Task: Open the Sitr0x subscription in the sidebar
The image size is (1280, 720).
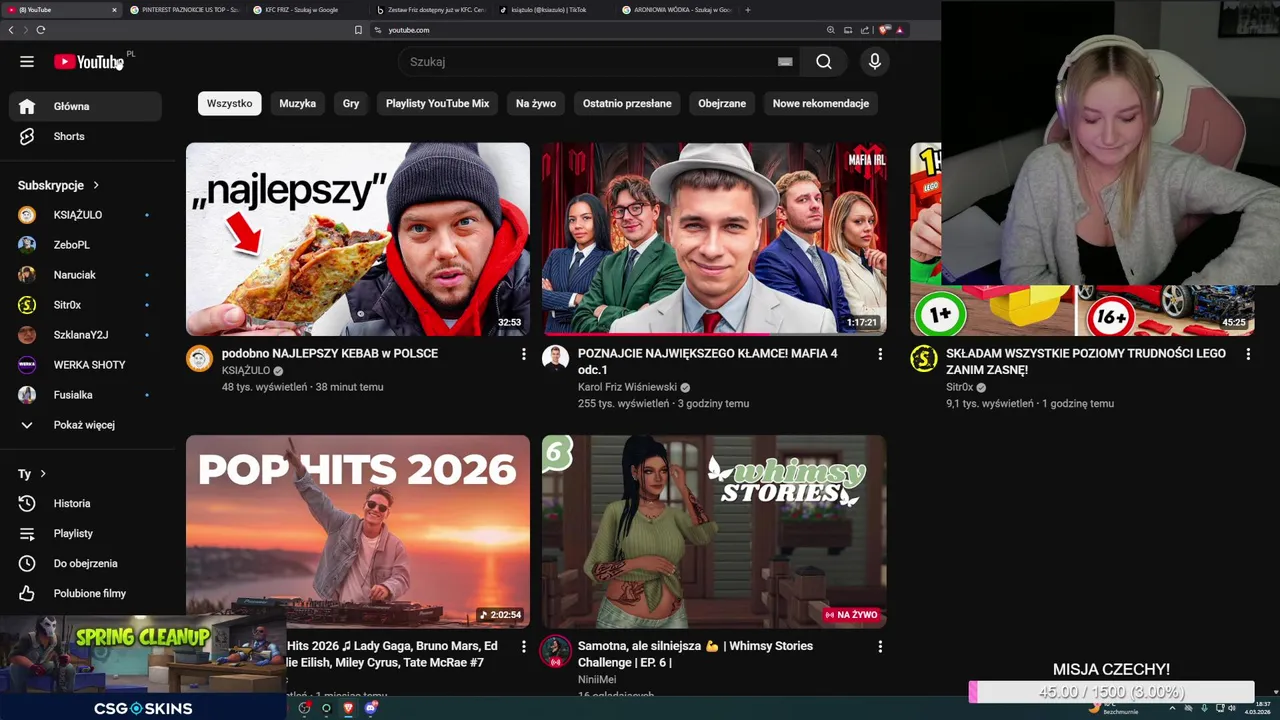Action: 85,305
